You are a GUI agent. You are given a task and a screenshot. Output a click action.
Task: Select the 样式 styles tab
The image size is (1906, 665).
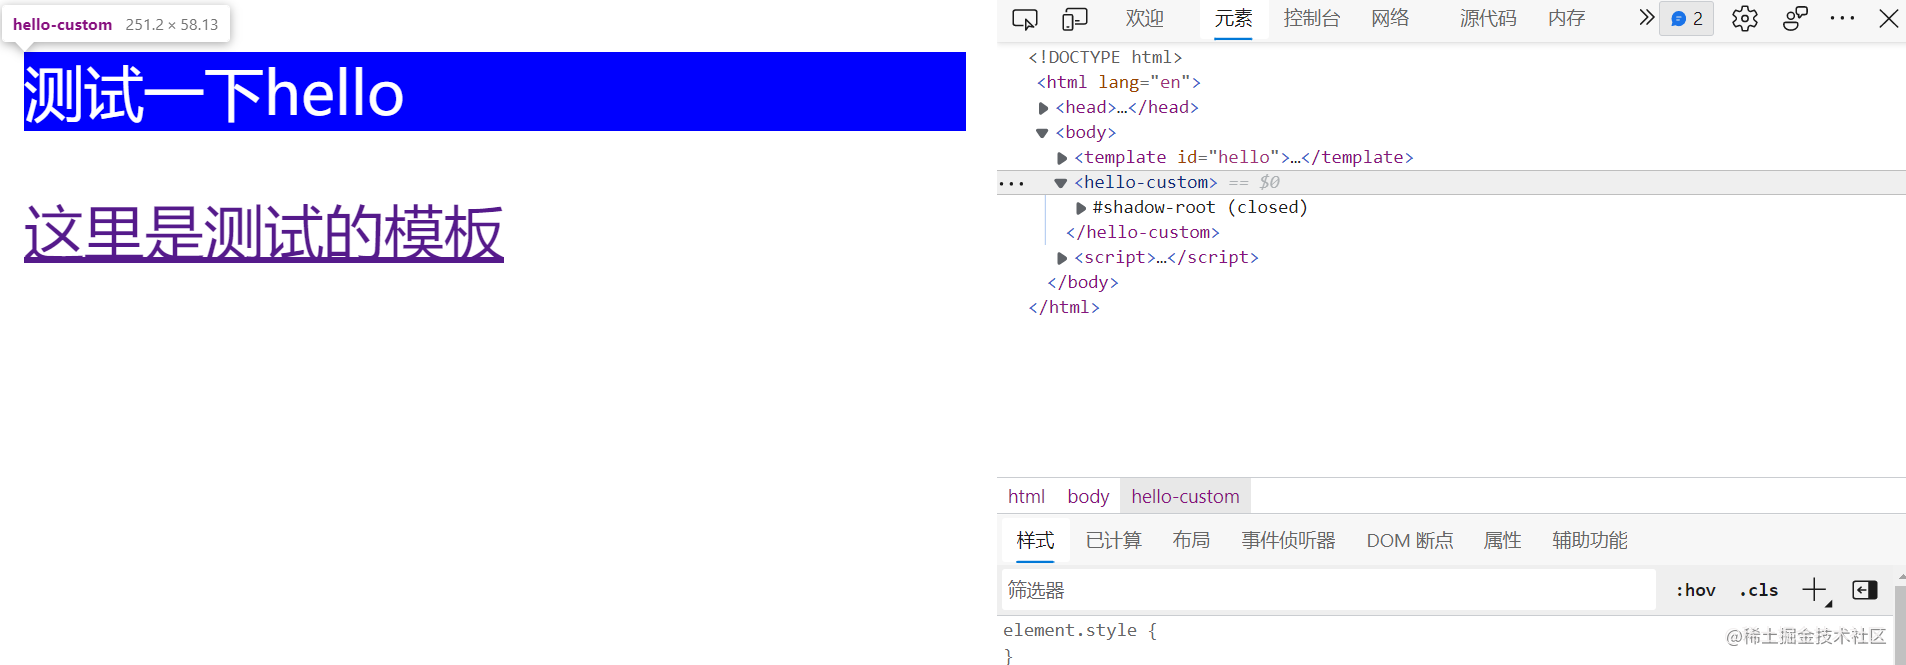1035,540
